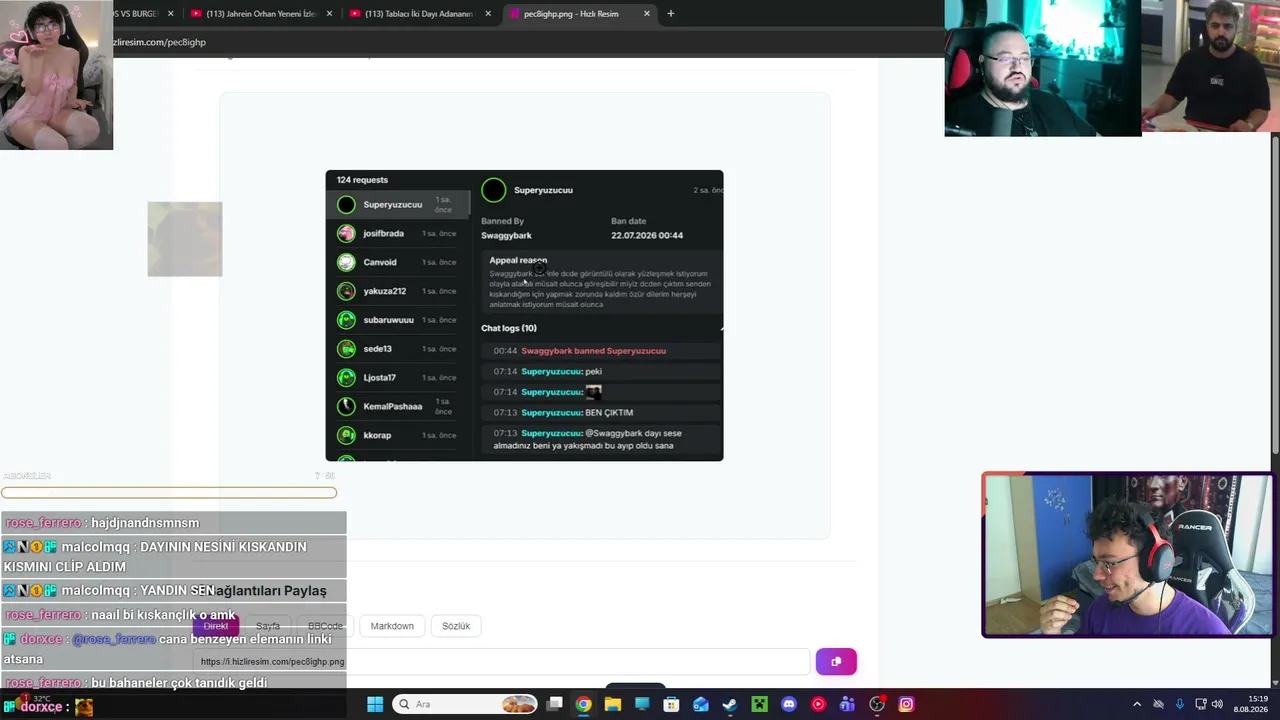Image resolution: width=1280 pixels, height=720 pixels.
Task: Click the ban date '22.07.2026 00:44'
Action: click(x=647, y=235)
